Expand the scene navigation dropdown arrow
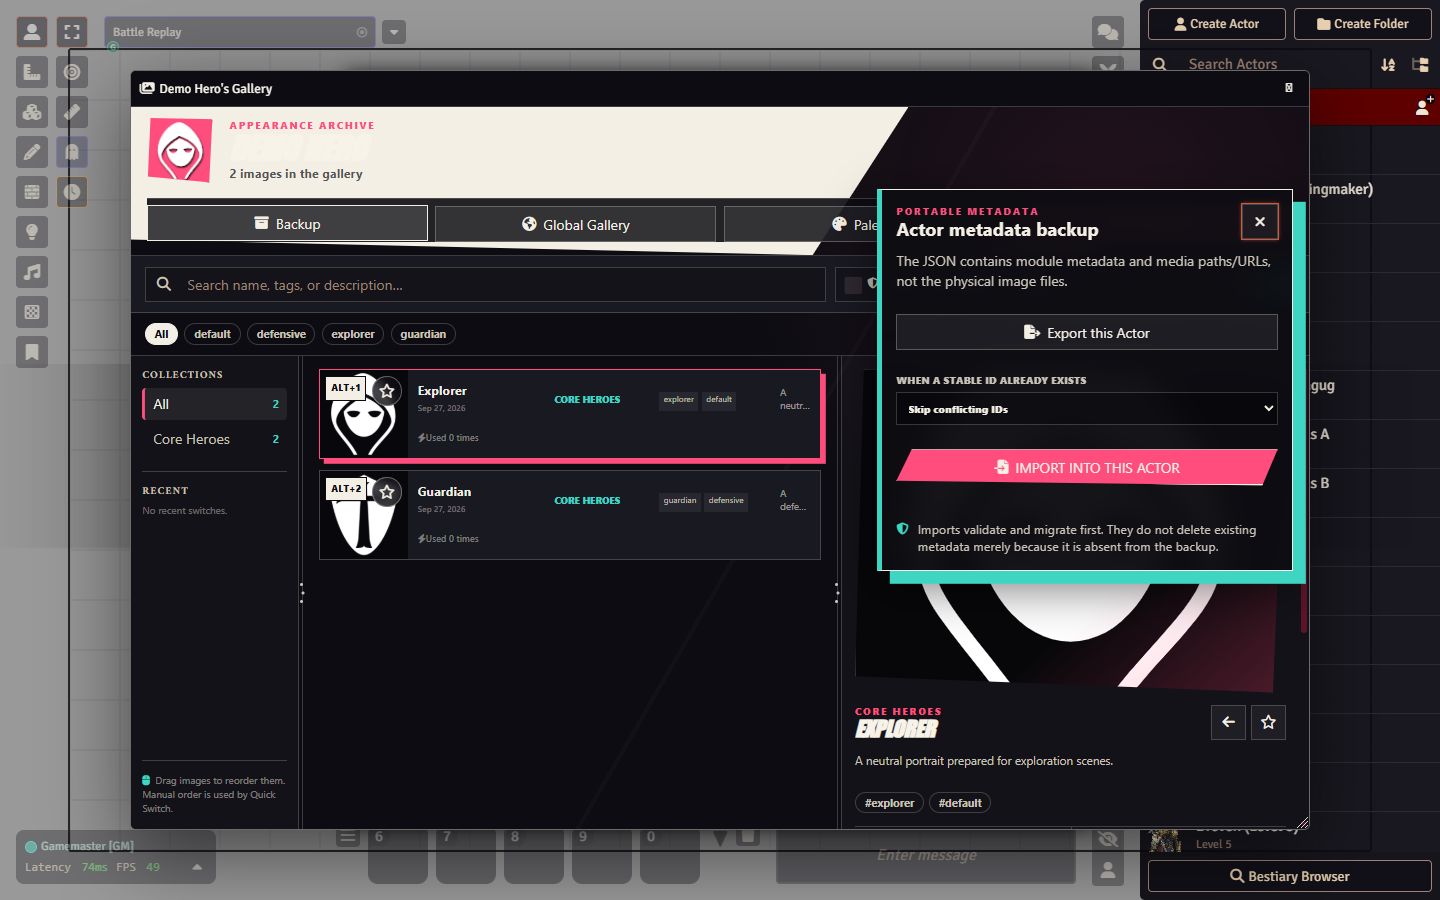1440x900 pixels. (x=394, y=32)
